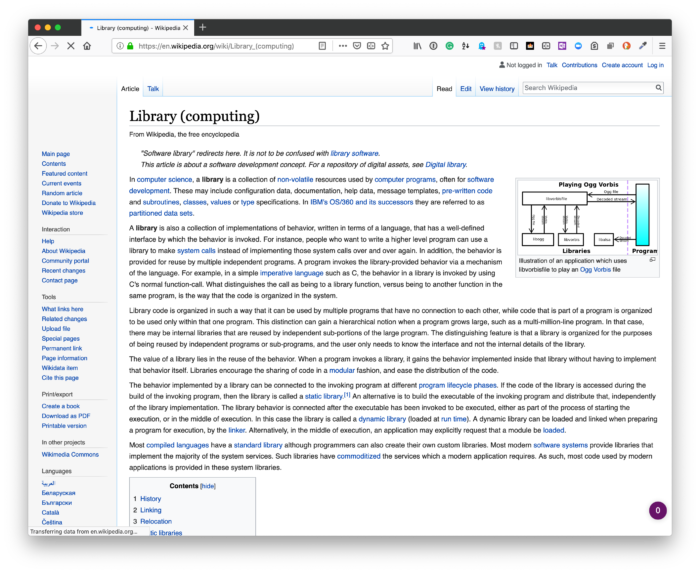This screenshot has width=700, height=573.
Task: Follow the library software hatnote link
Action: click(354, 154)
